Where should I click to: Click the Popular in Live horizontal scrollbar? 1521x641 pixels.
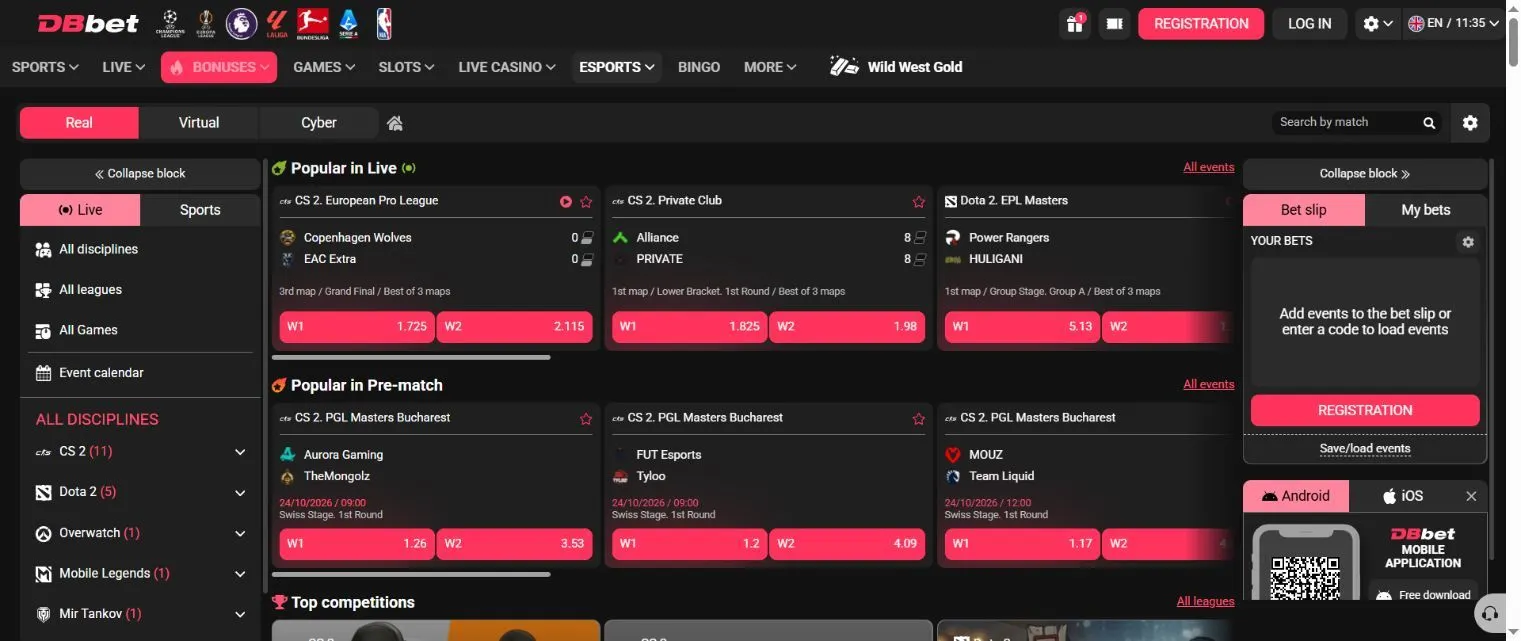411,357
